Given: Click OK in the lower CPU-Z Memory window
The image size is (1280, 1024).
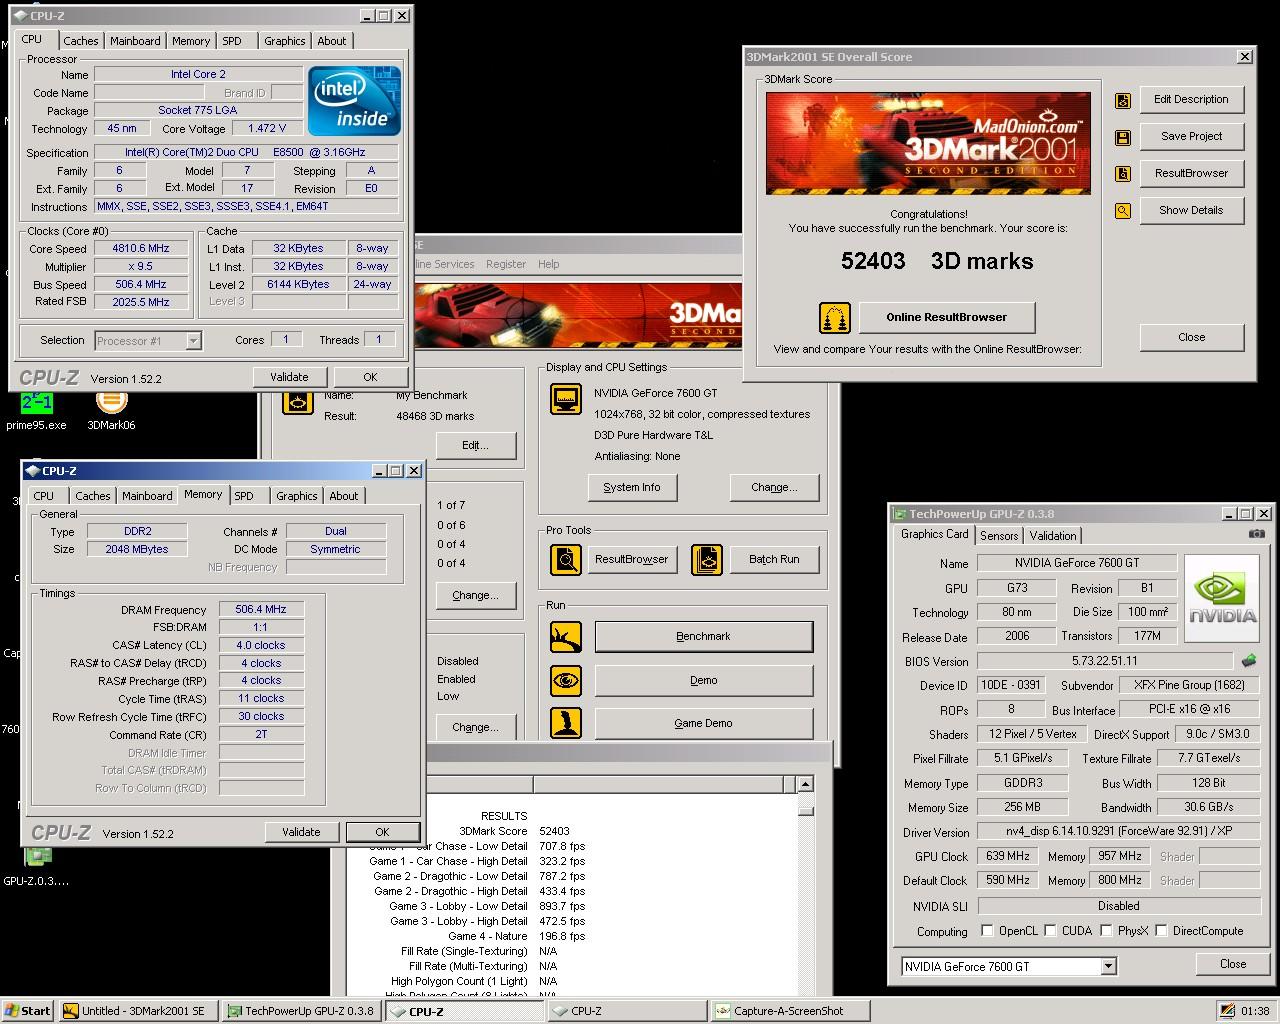Looking at the screenshot, I should coord(382,832).
